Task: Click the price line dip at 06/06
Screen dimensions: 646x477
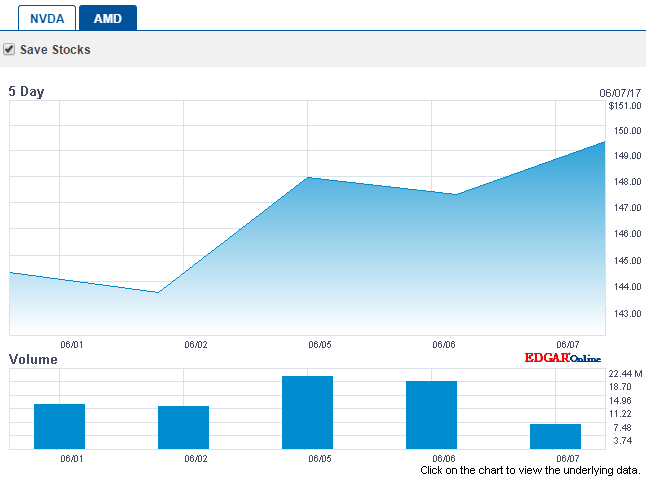Action: pyautogui.click(x=456, y=194)
